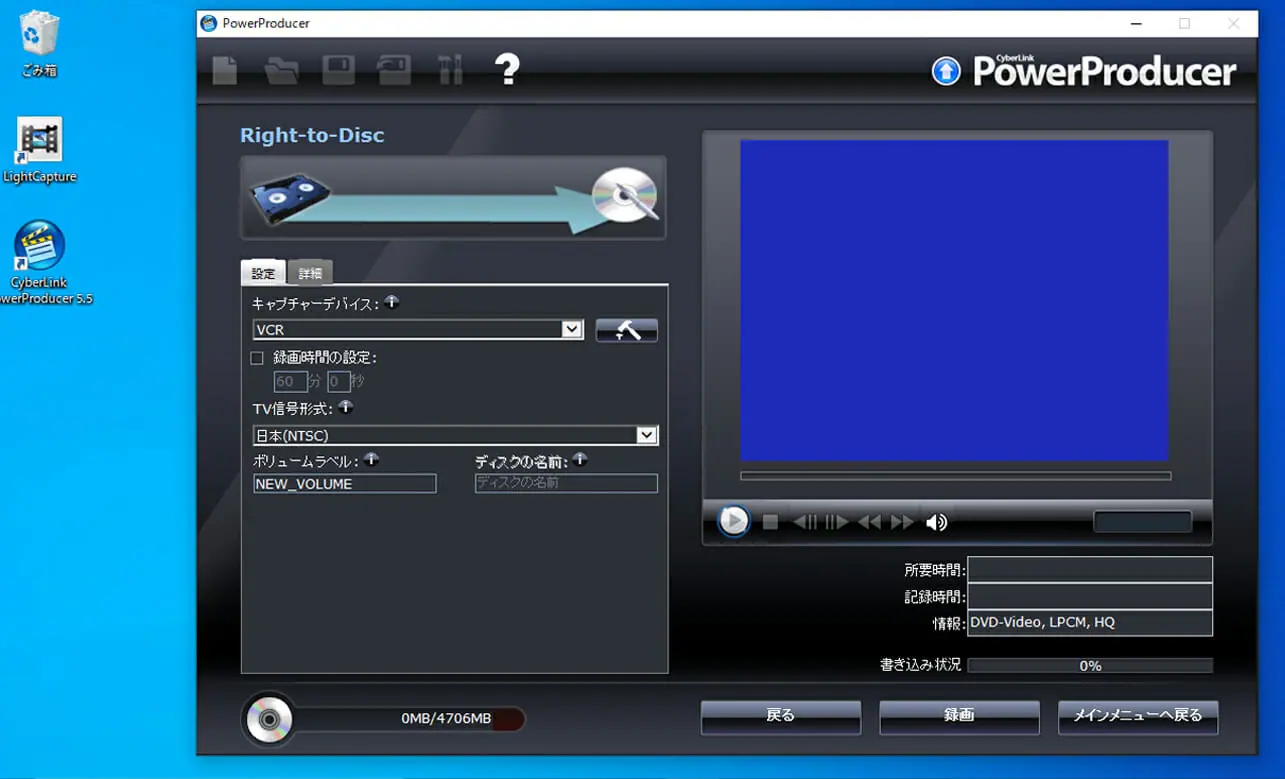Open preferences with the tools icon
The height and width of the screenshot is (779, 1285).
click(450, 71)
